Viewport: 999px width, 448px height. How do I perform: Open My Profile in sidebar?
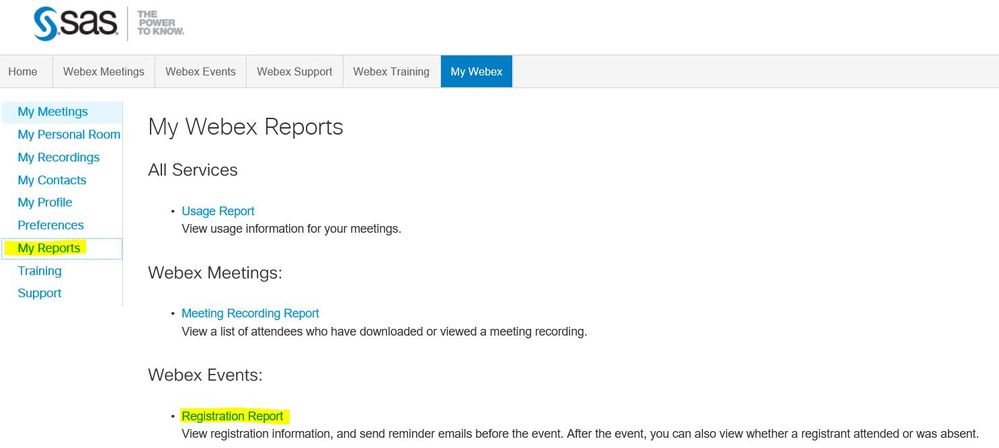45,203
